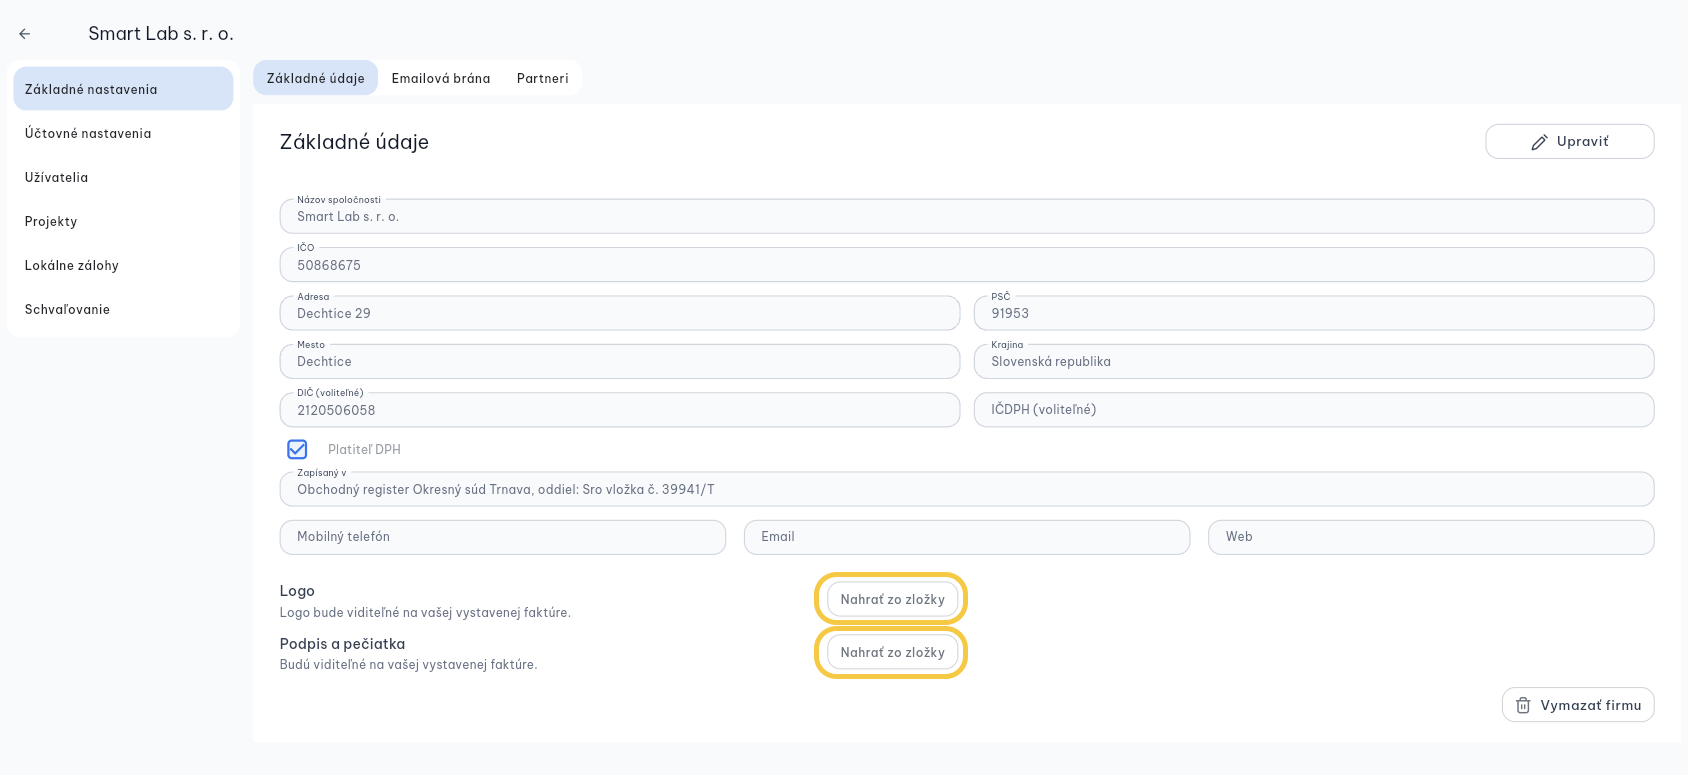This screenshot has height=775, width=1688.
Task: Select Užívatelia in sidebar
Action: pyautogui.click(x=123, y=177)
